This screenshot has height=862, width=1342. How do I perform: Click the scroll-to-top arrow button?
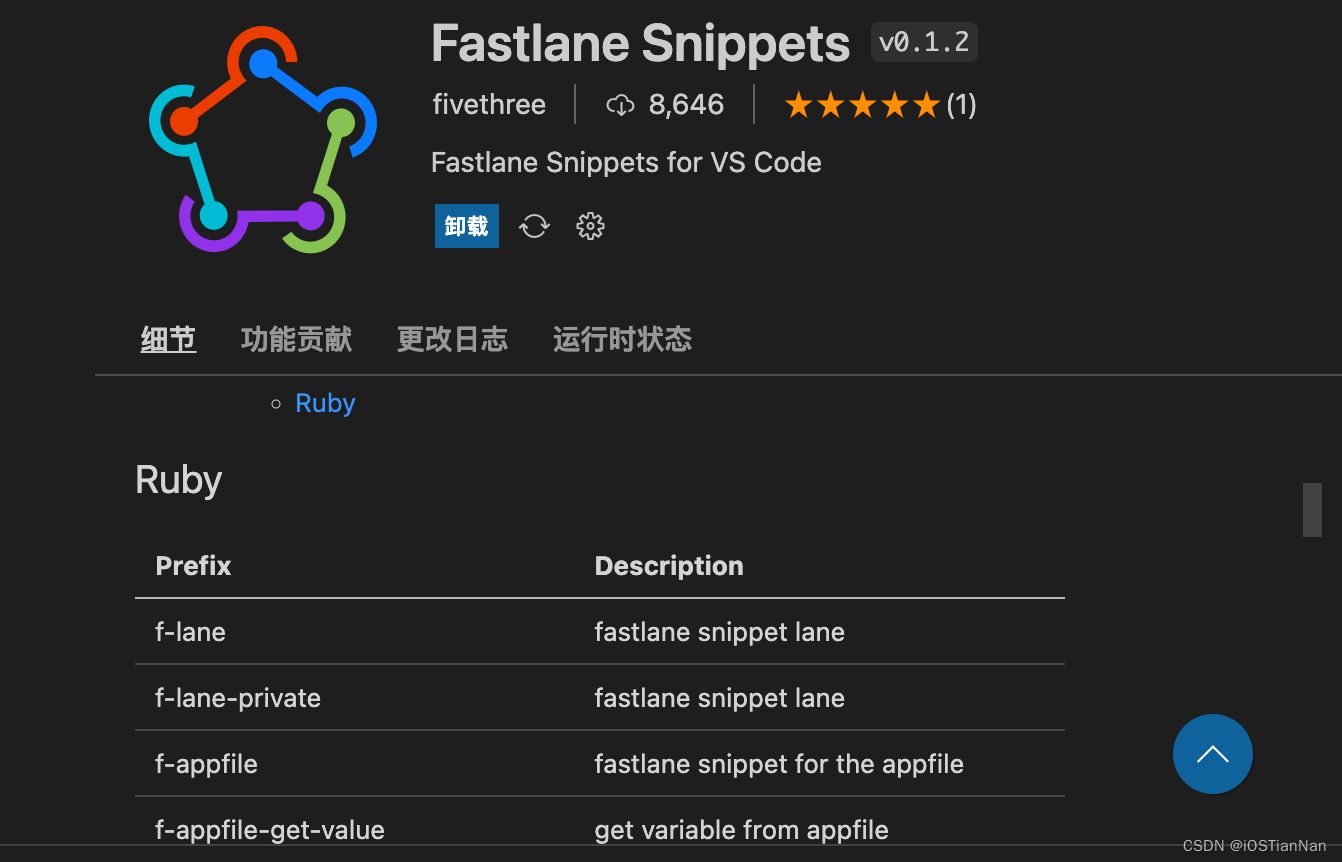(1213, 754)
